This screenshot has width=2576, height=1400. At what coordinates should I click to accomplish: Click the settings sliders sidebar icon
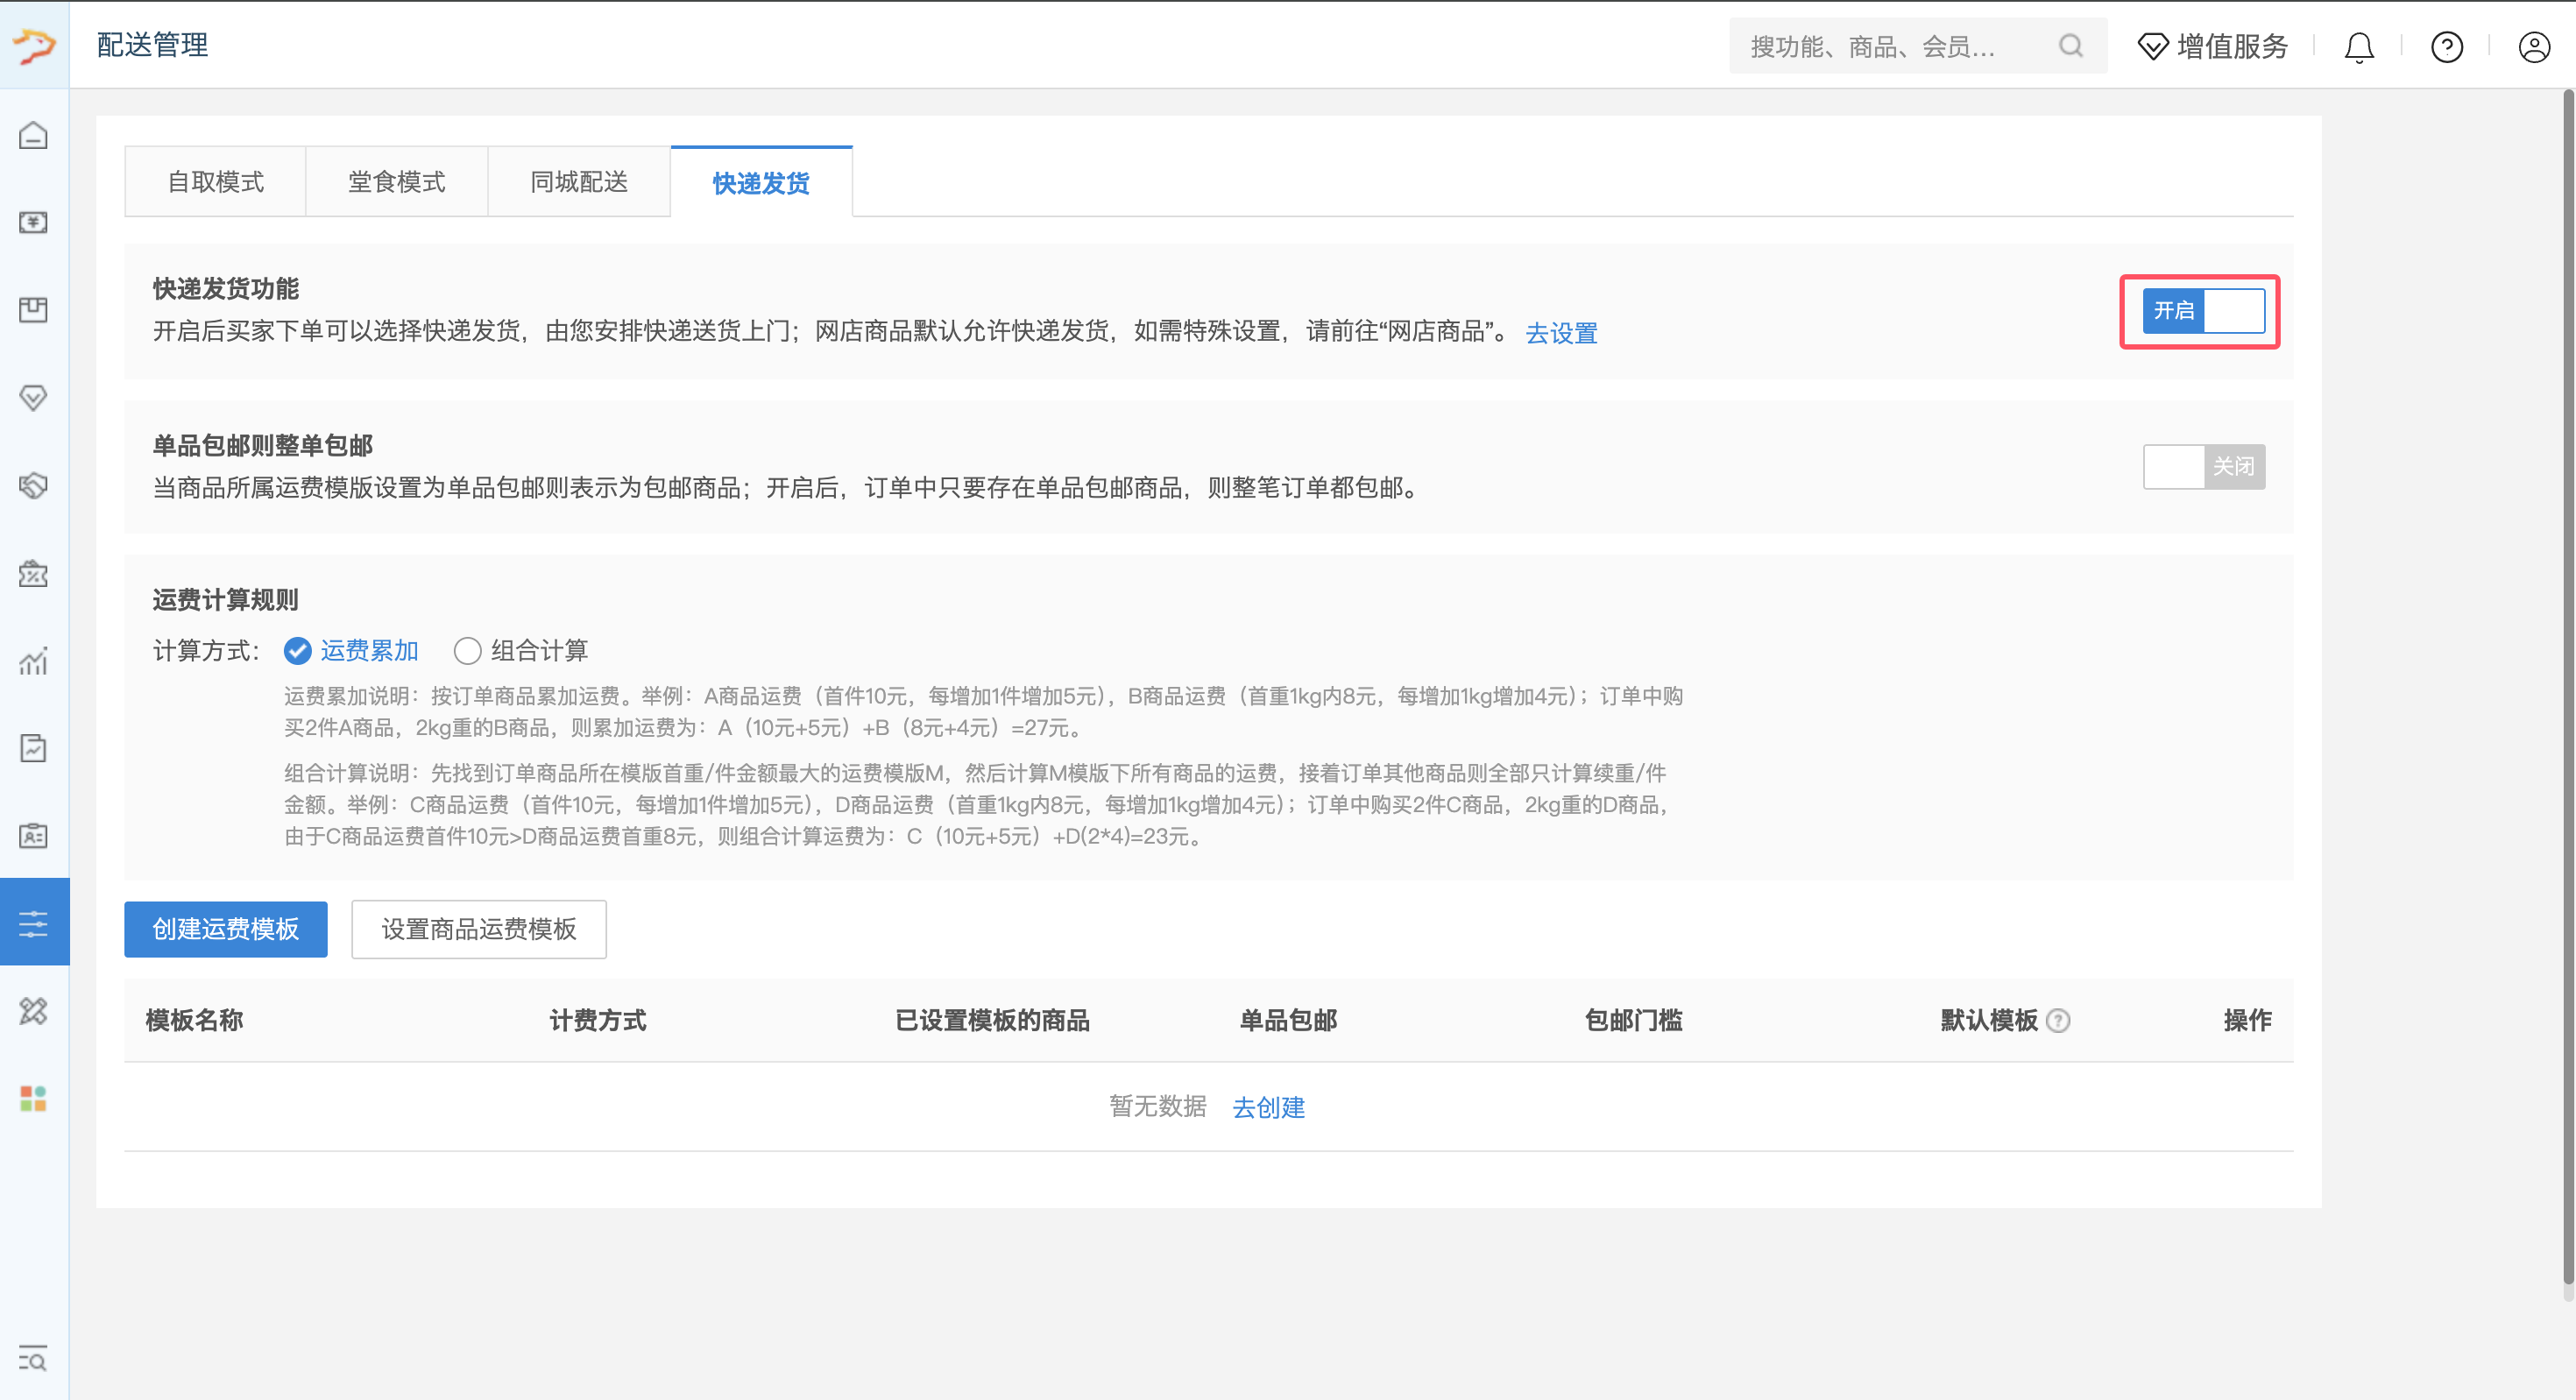tap(33, 923)
